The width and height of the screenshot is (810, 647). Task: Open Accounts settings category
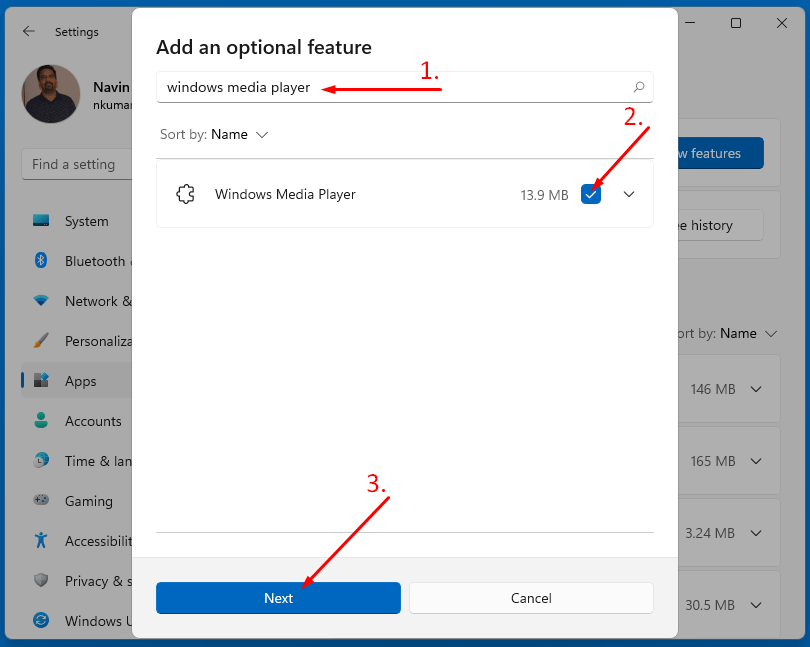pos(76,421)
